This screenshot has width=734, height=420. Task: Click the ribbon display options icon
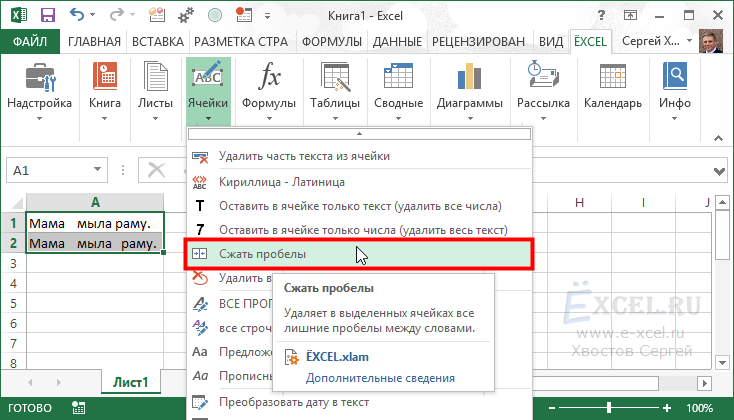pos(631,15)
